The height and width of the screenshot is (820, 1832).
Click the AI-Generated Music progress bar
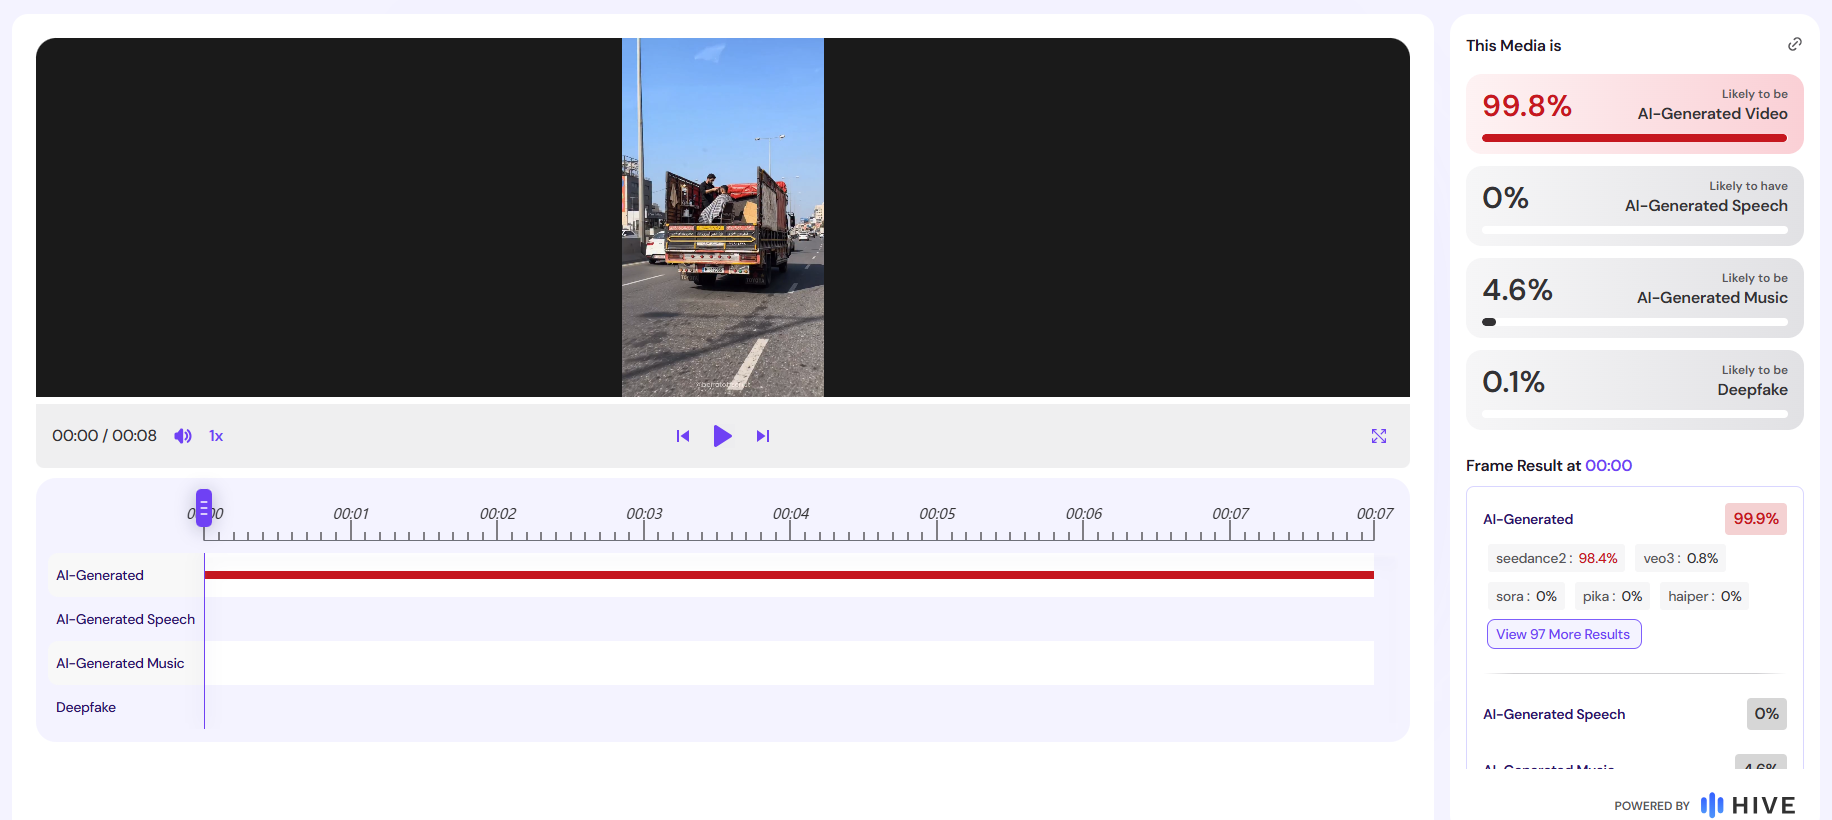pyautogui.click(x=1635, y=322)
